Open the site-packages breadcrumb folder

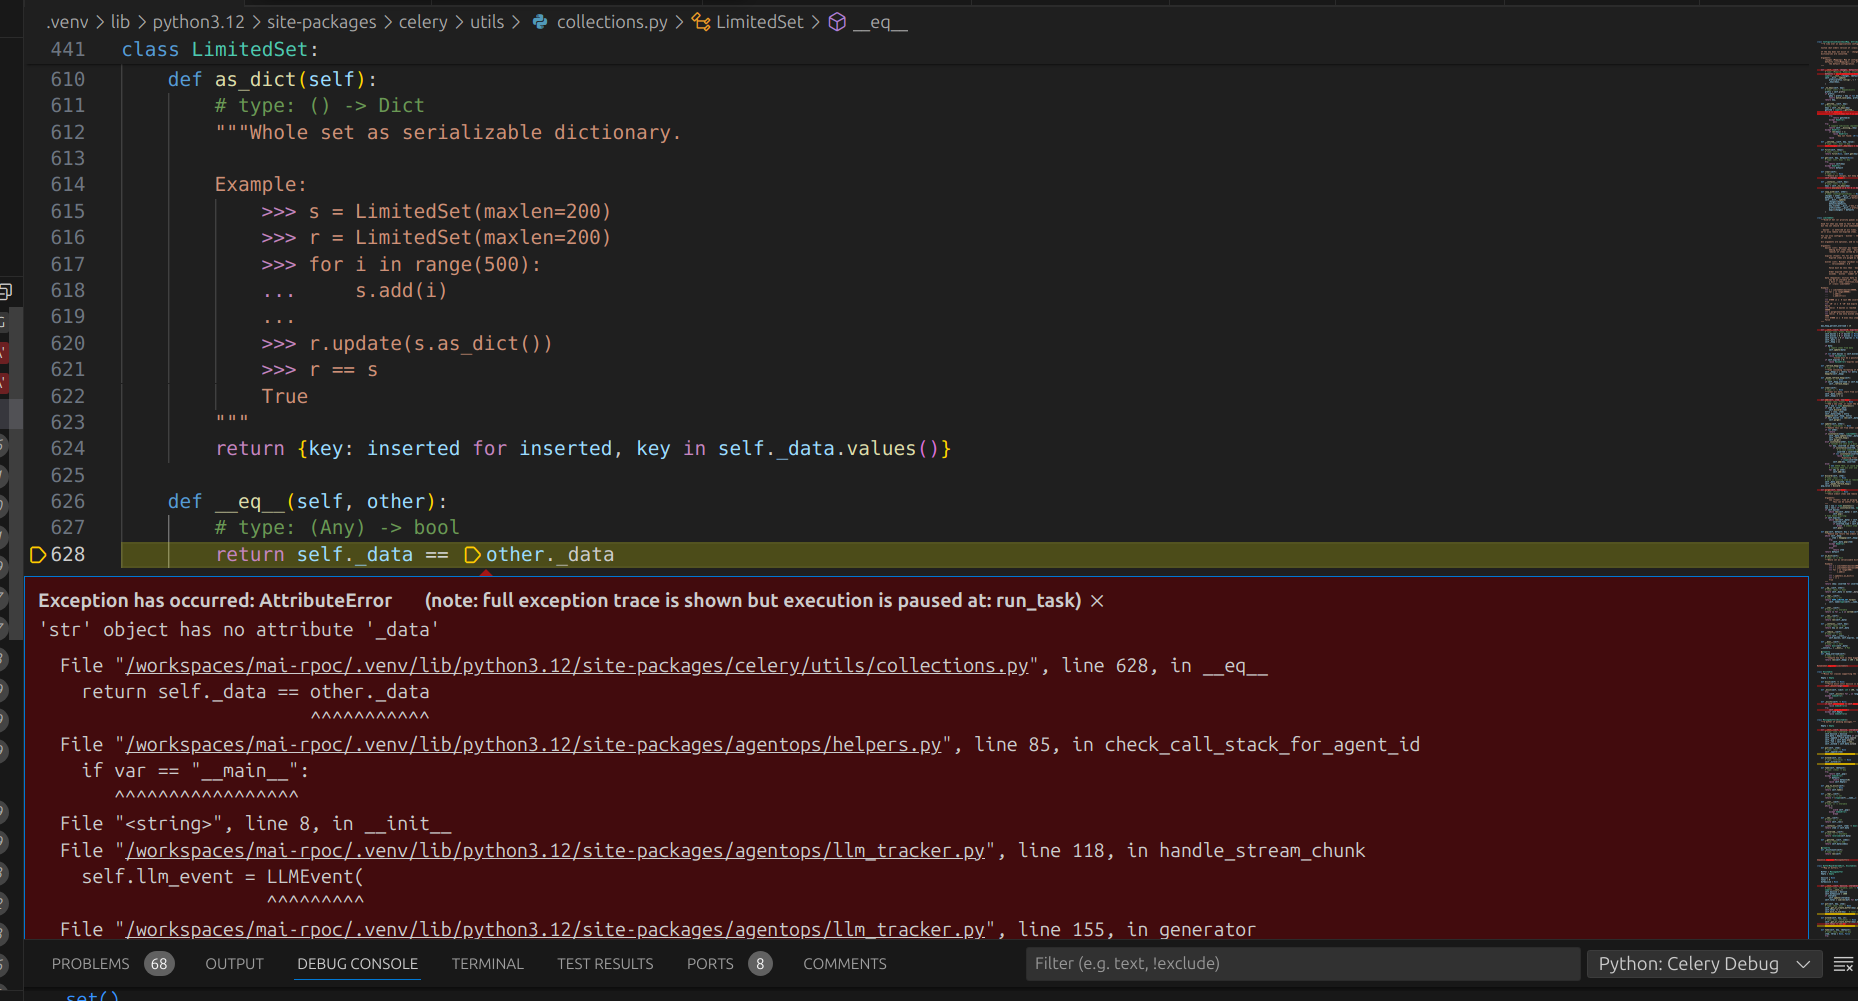[x=321, y=22]
